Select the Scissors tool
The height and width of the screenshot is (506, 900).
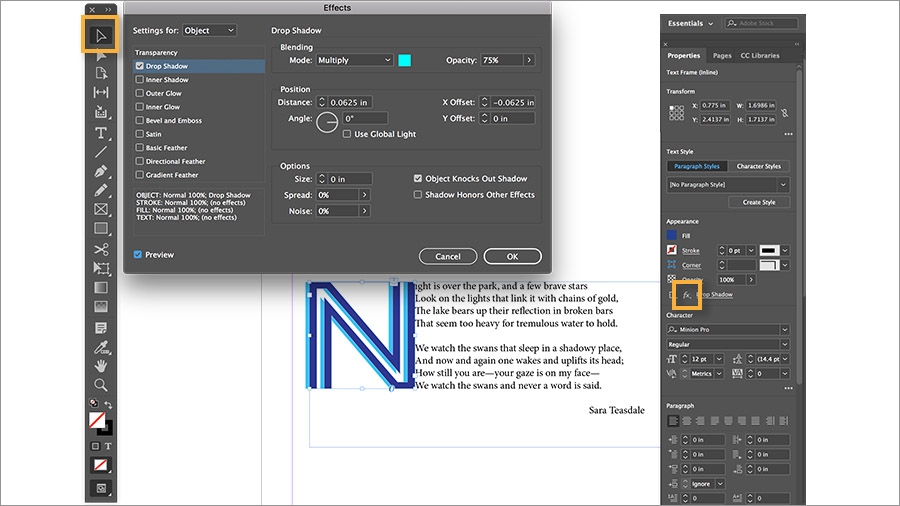(x=101, y=249)
